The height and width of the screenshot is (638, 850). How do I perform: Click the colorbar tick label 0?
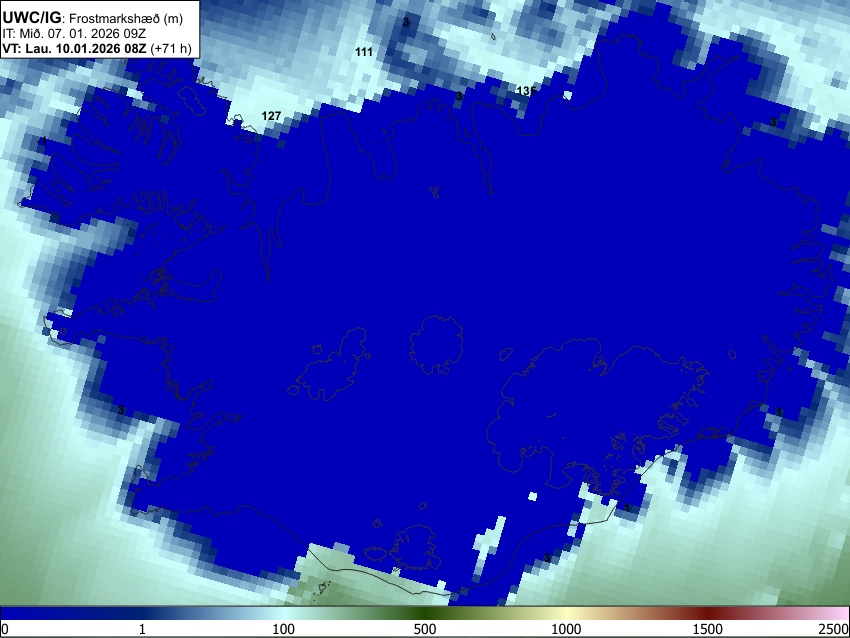point(5,629)
